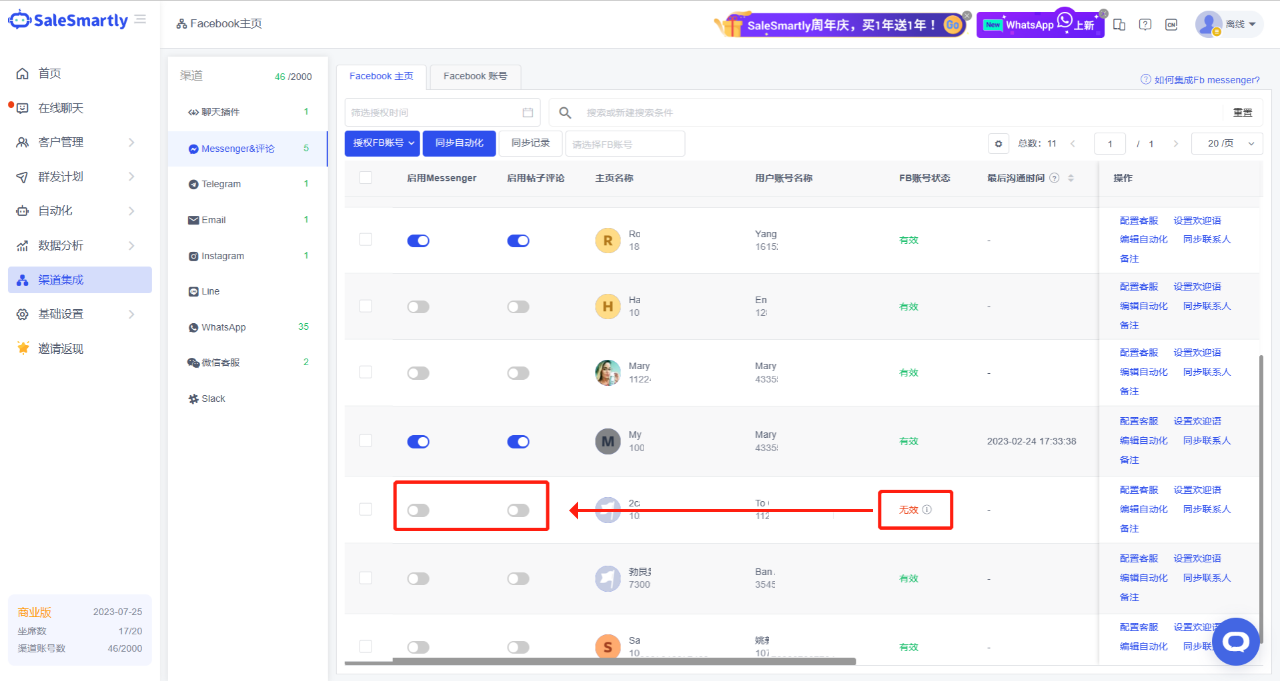The height and width of the screenshot is (681, 1280).
Task: Open the 如何集成Fb messenger? help link
Action: (1200, 80)
